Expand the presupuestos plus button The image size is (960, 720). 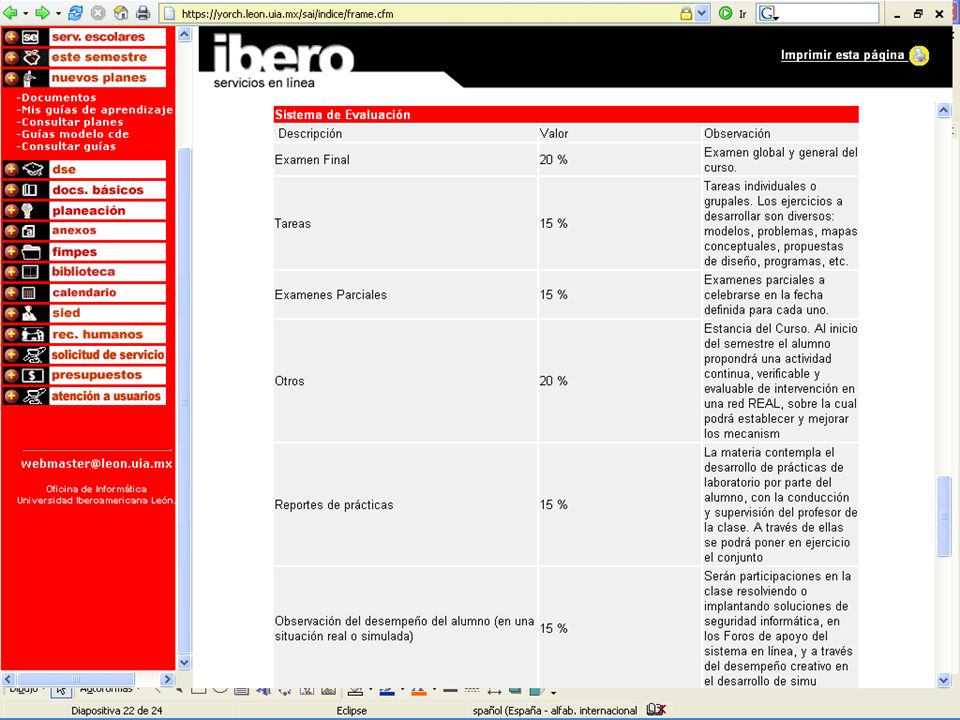[x=11, y=375]
